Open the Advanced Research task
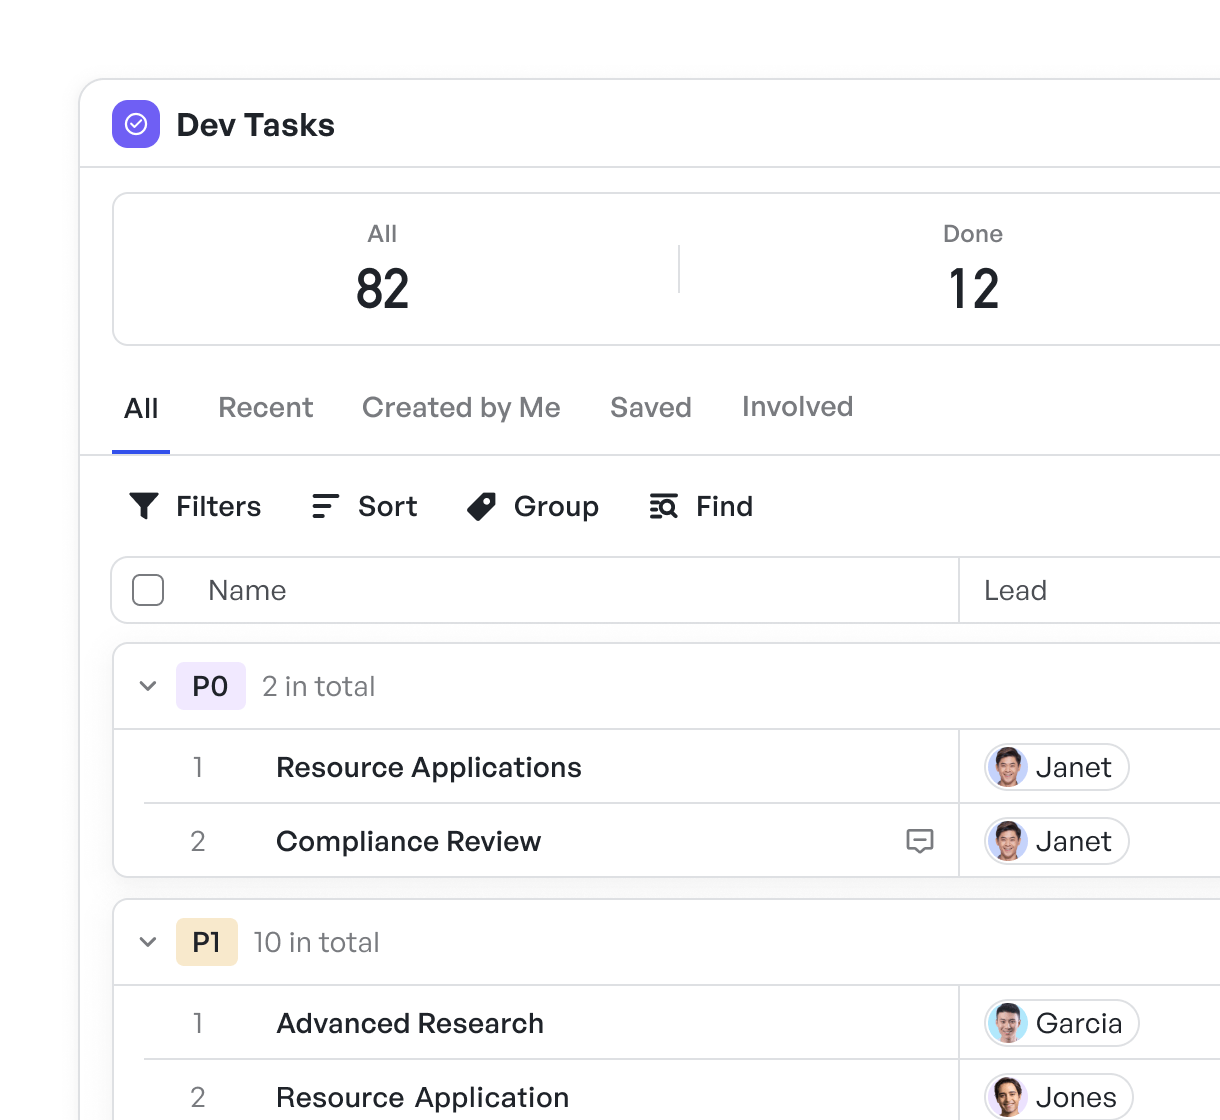The width and height of the screenshot is (1220, 1120). tap(410, 1023)
